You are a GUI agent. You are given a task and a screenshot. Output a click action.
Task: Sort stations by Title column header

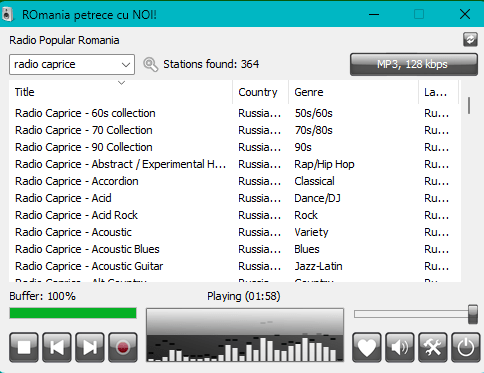click(120, 92)
